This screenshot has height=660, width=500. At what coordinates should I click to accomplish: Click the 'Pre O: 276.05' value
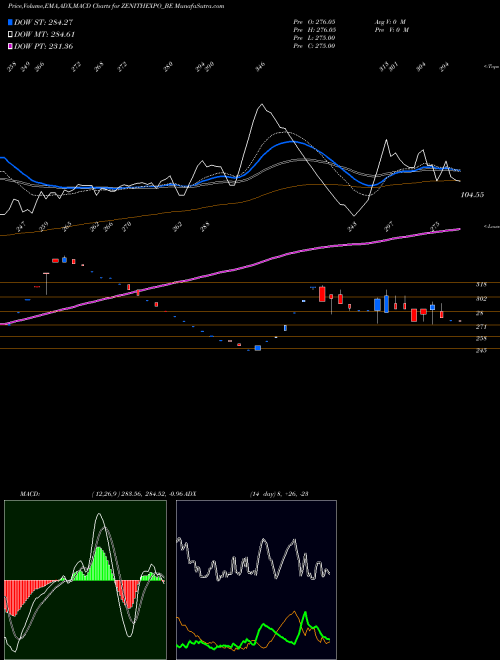[314, 22]
